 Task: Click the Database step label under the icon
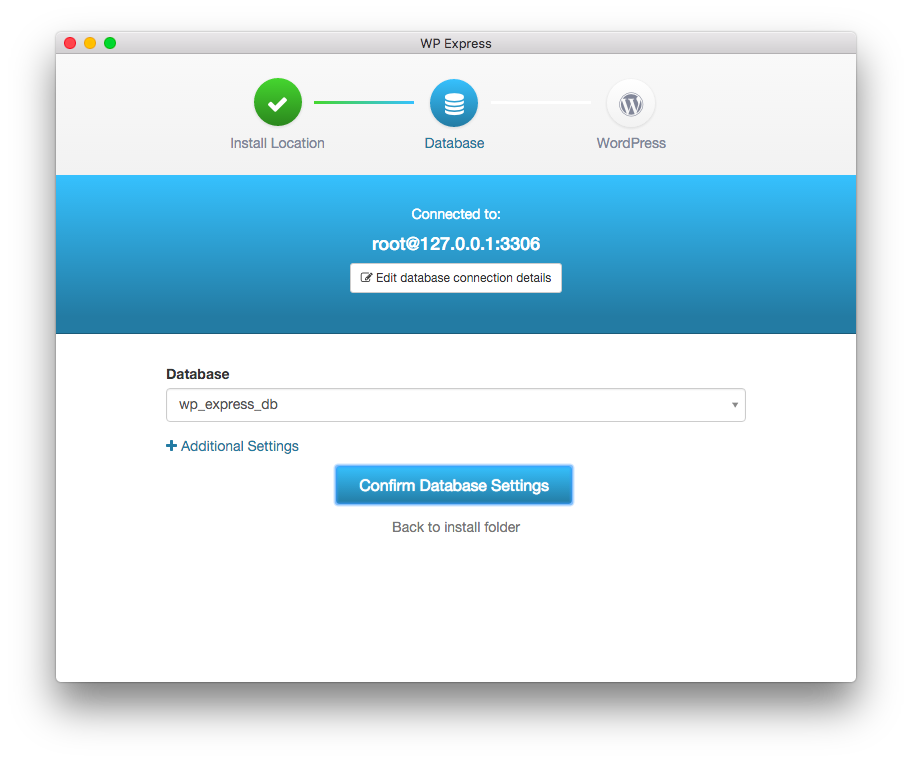point(454,143)
